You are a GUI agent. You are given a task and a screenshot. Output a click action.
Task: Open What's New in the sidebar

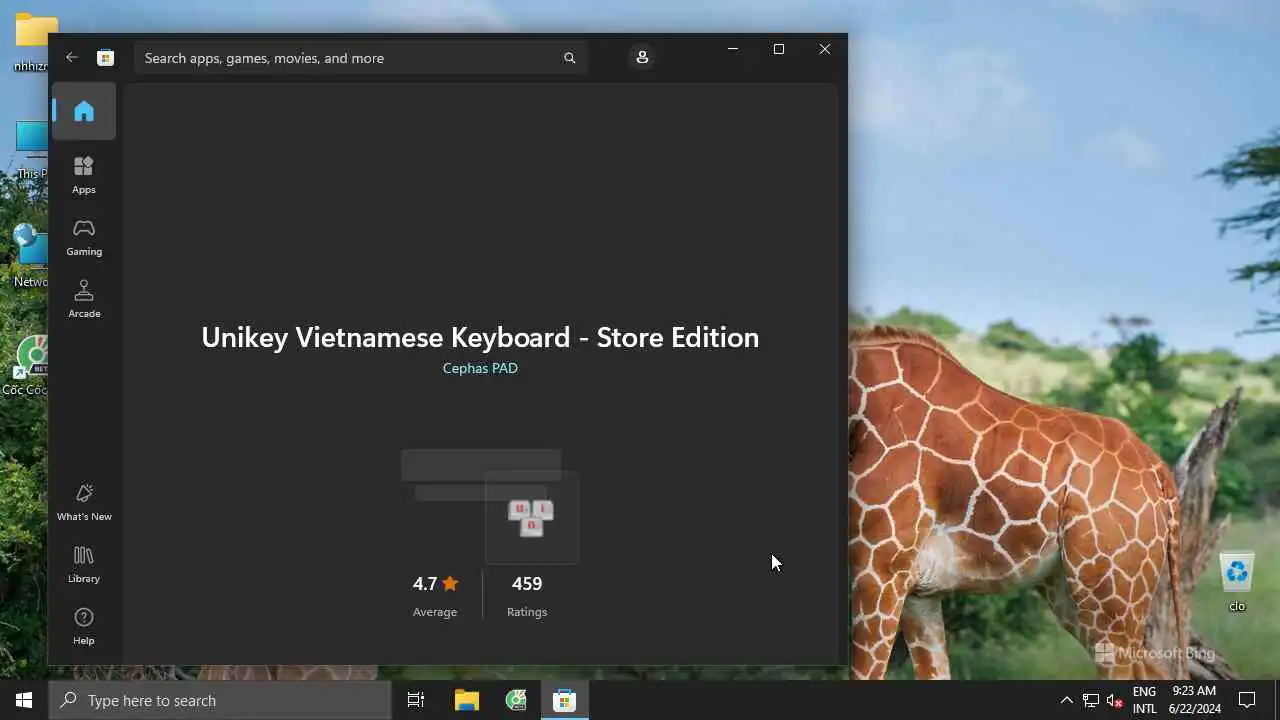pos(84,502)
